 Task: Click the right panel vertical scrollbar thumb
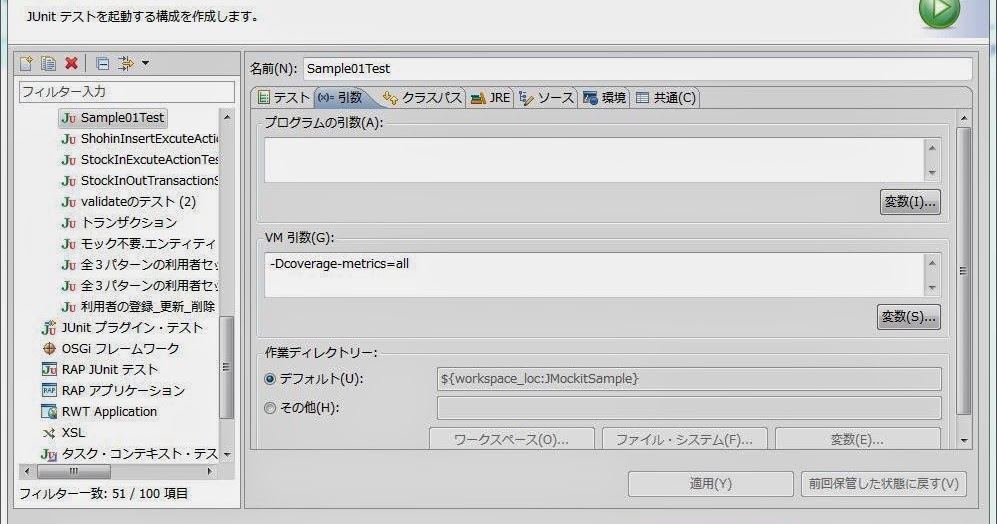pos(964,270)
